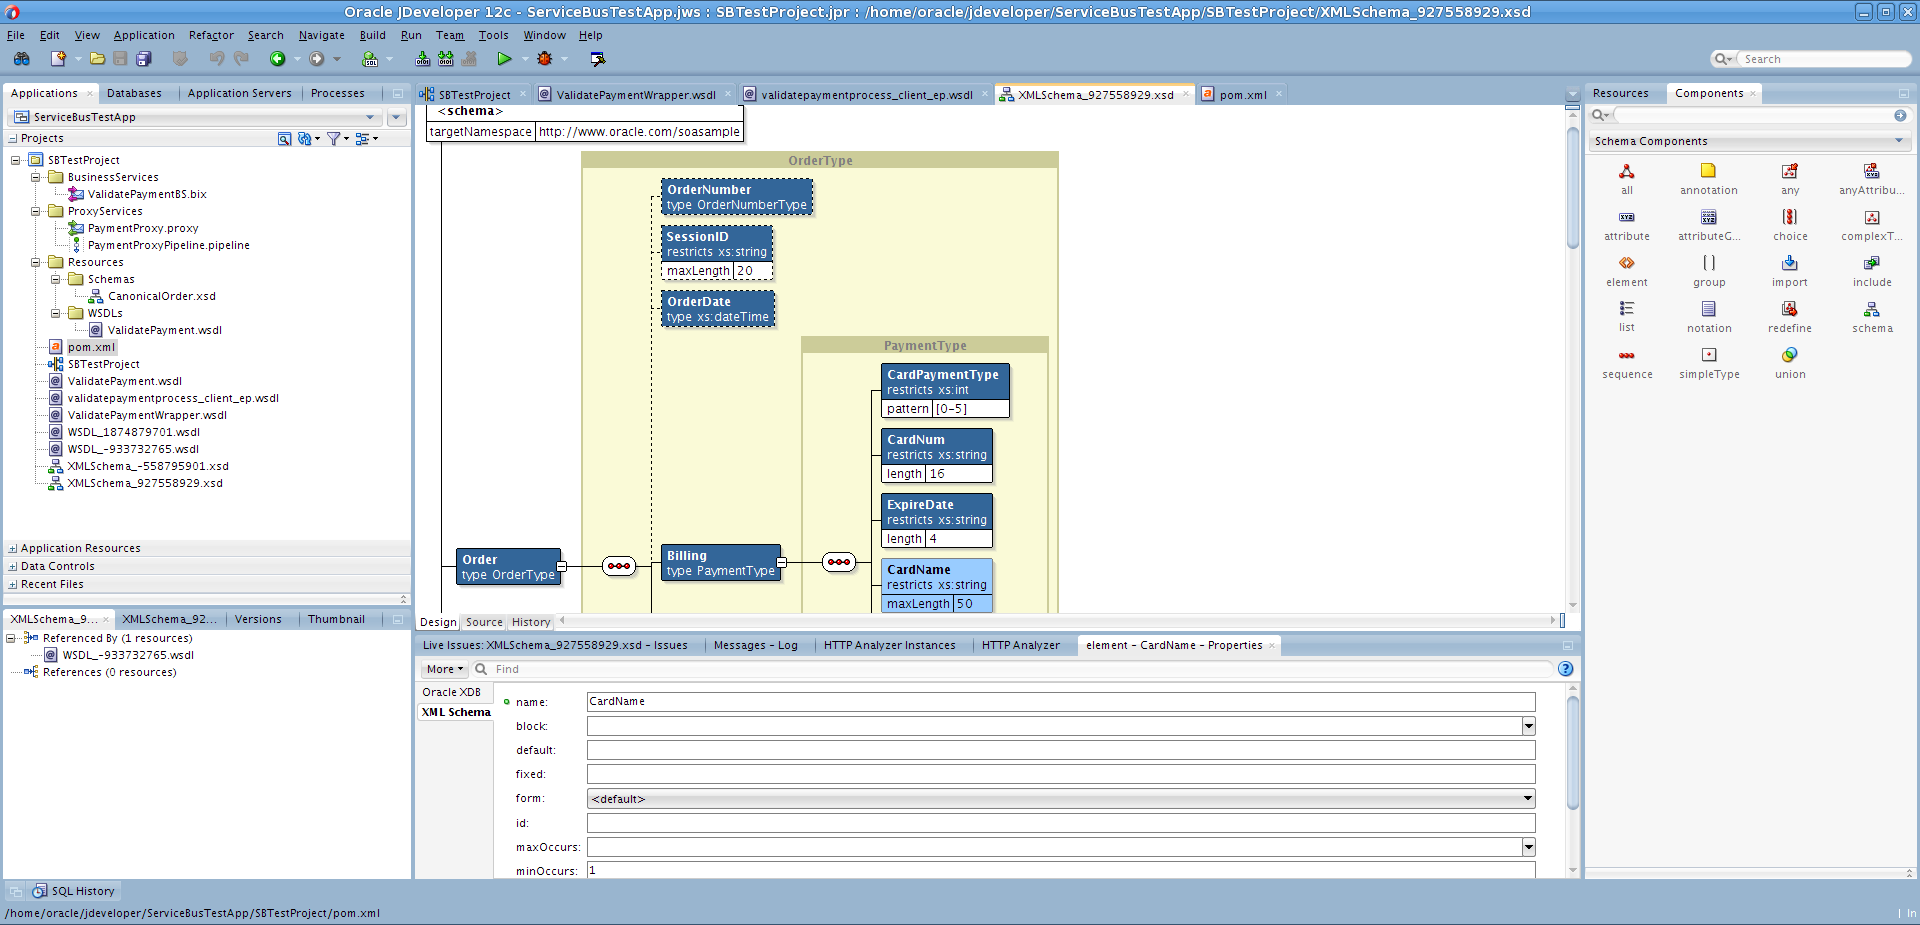This screenshot has width=1920, height=925.
Task: Expand the Application Resources section
Action: (x=12, y=548)
